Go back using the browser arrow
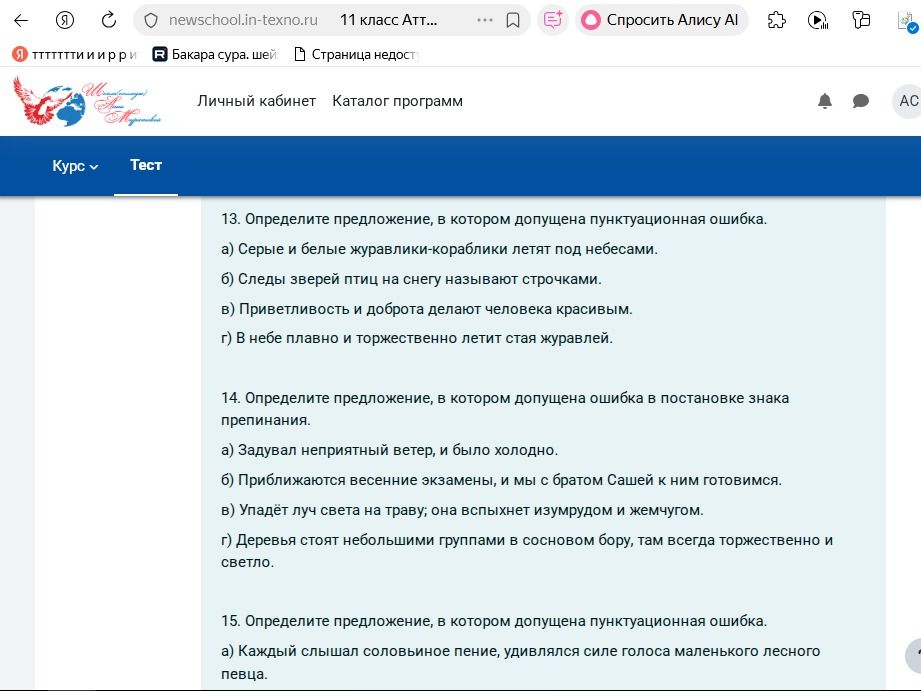Screen dimensions: 921x691 (21, 21)
